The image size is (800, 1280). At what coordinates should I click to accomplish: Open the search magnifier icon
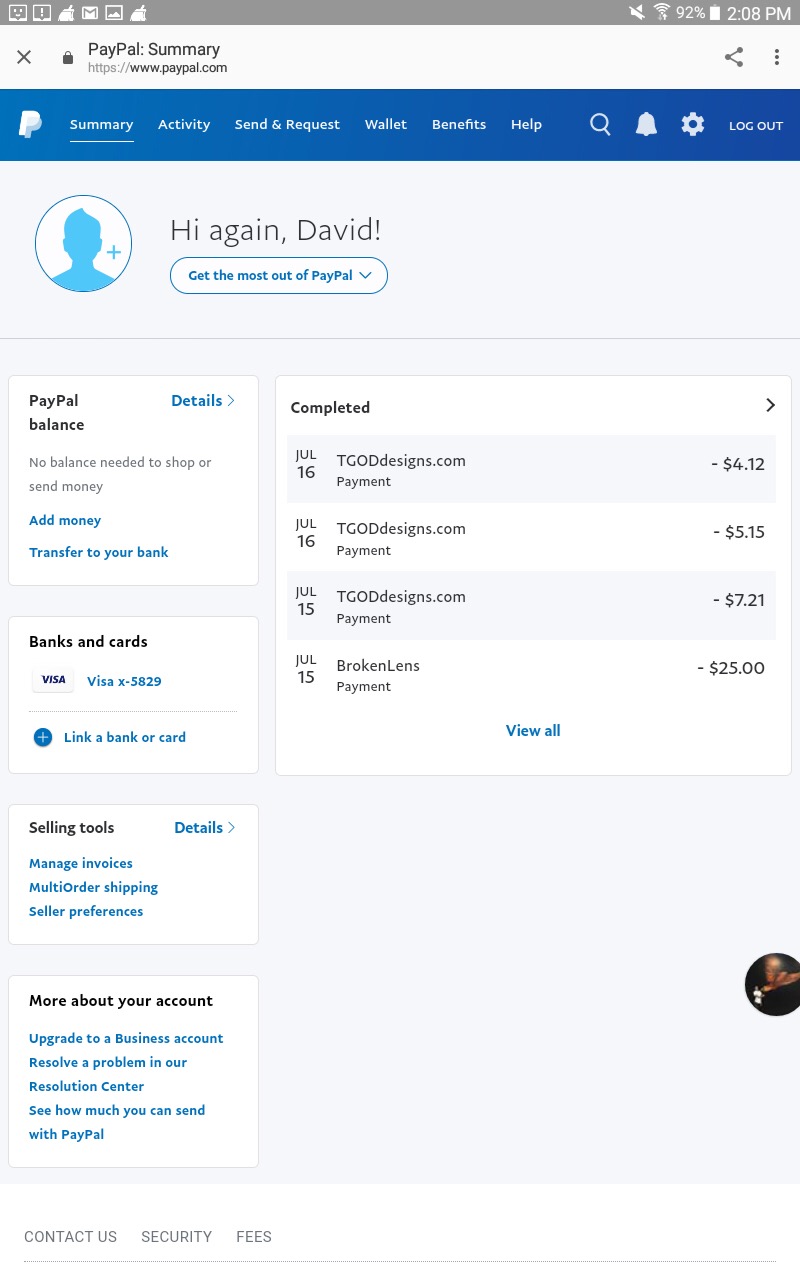point(600,125)
